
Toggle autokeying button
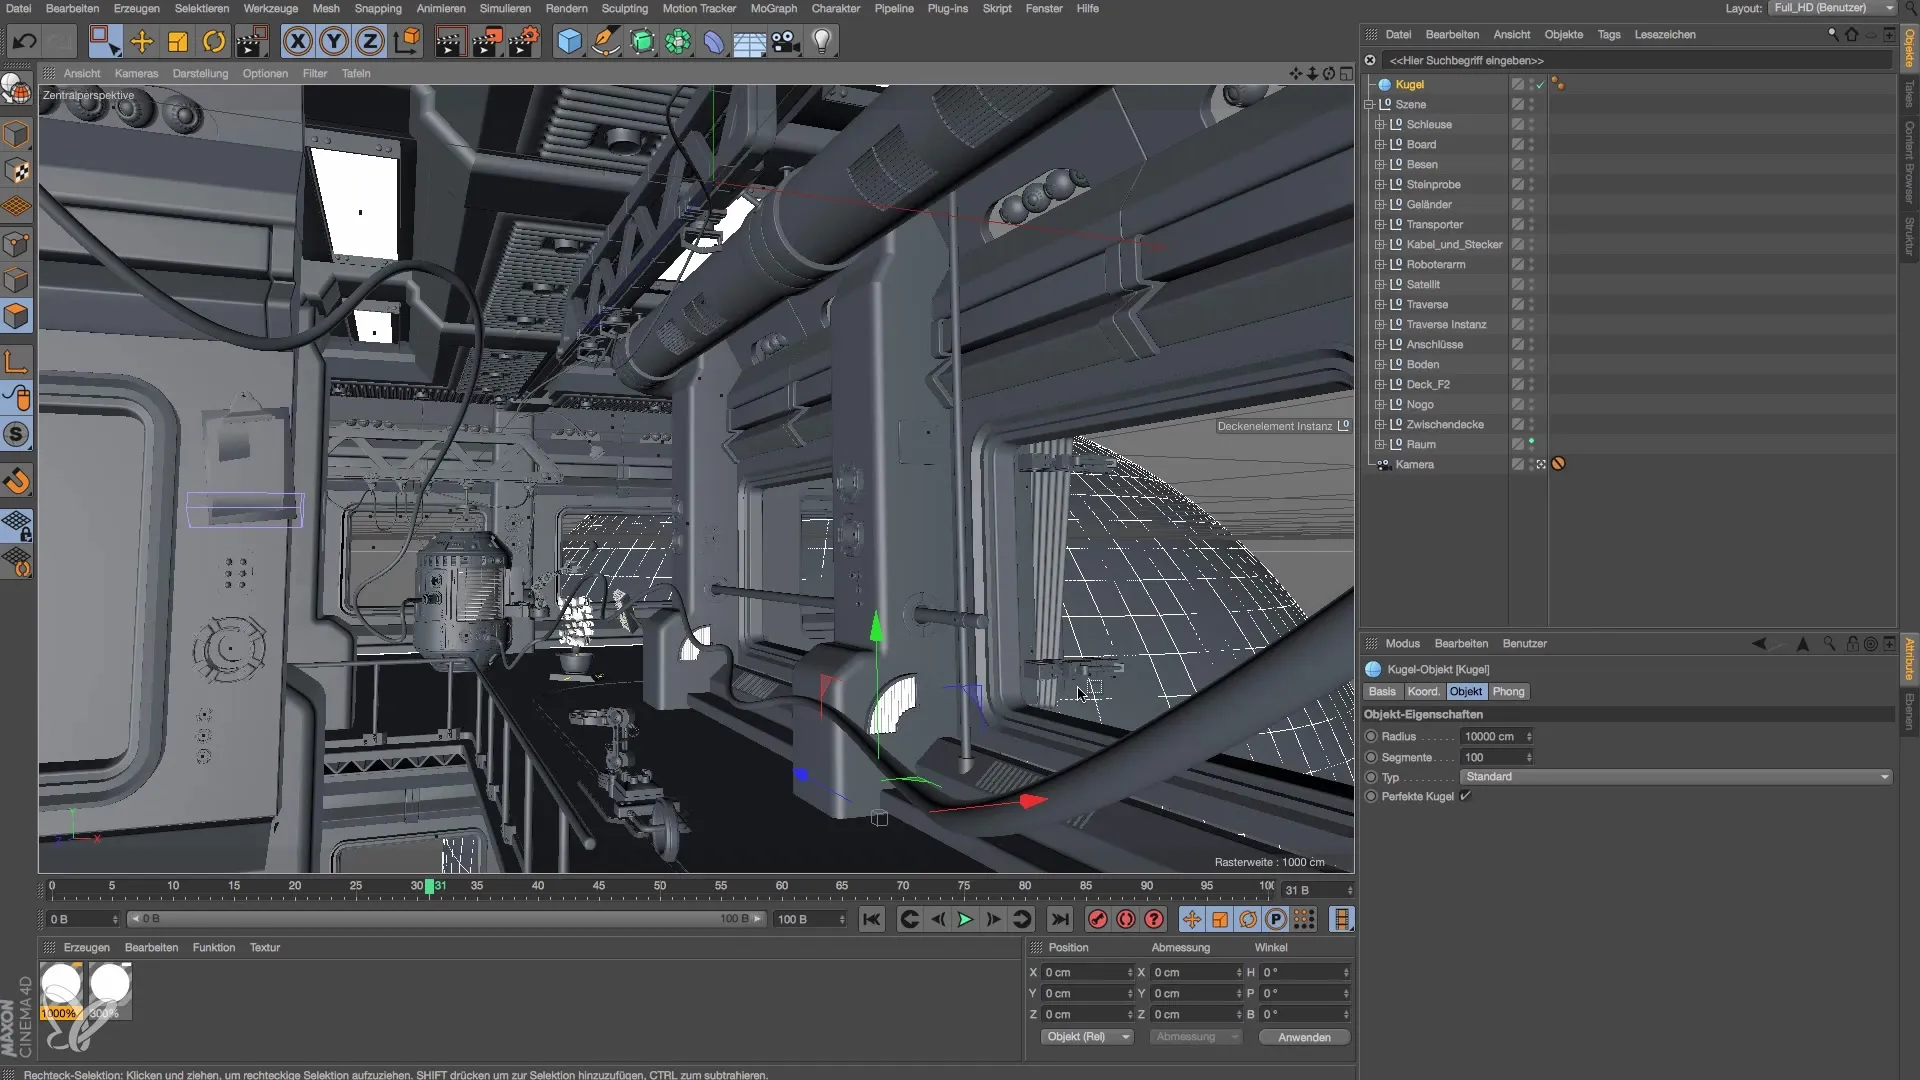[x=1126, y=919]
